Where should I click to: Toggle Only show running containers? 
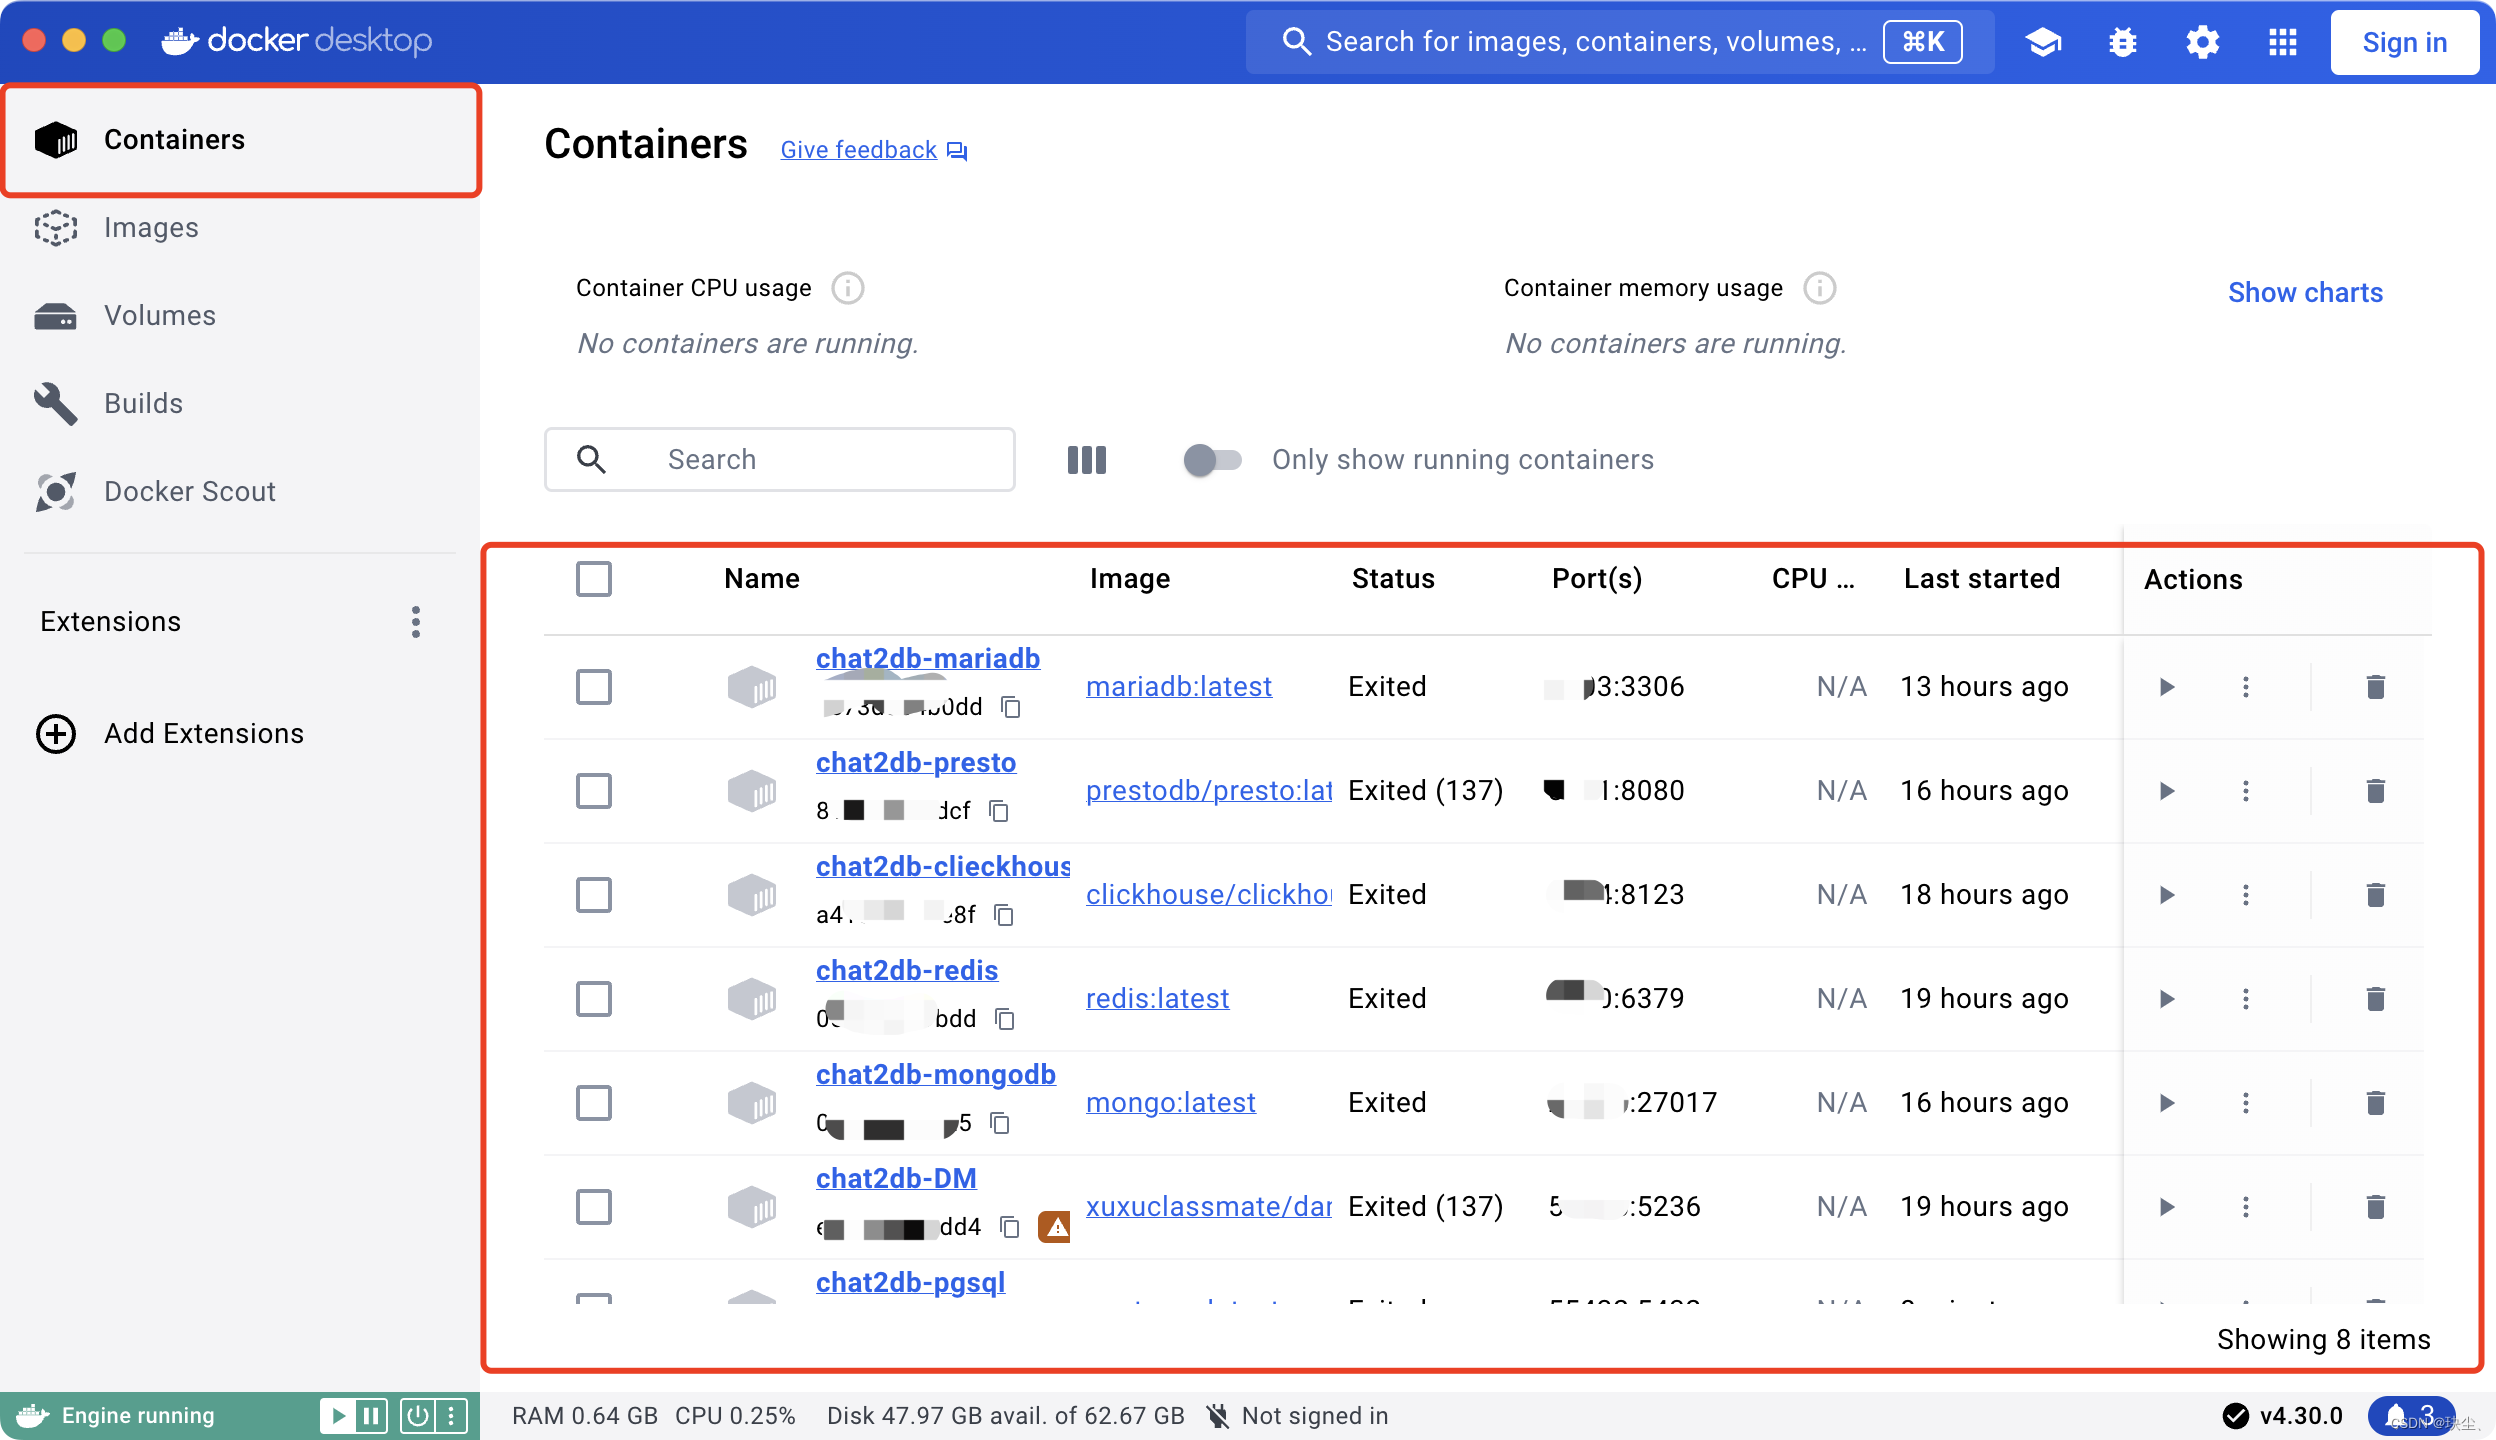click(1212, 460)
